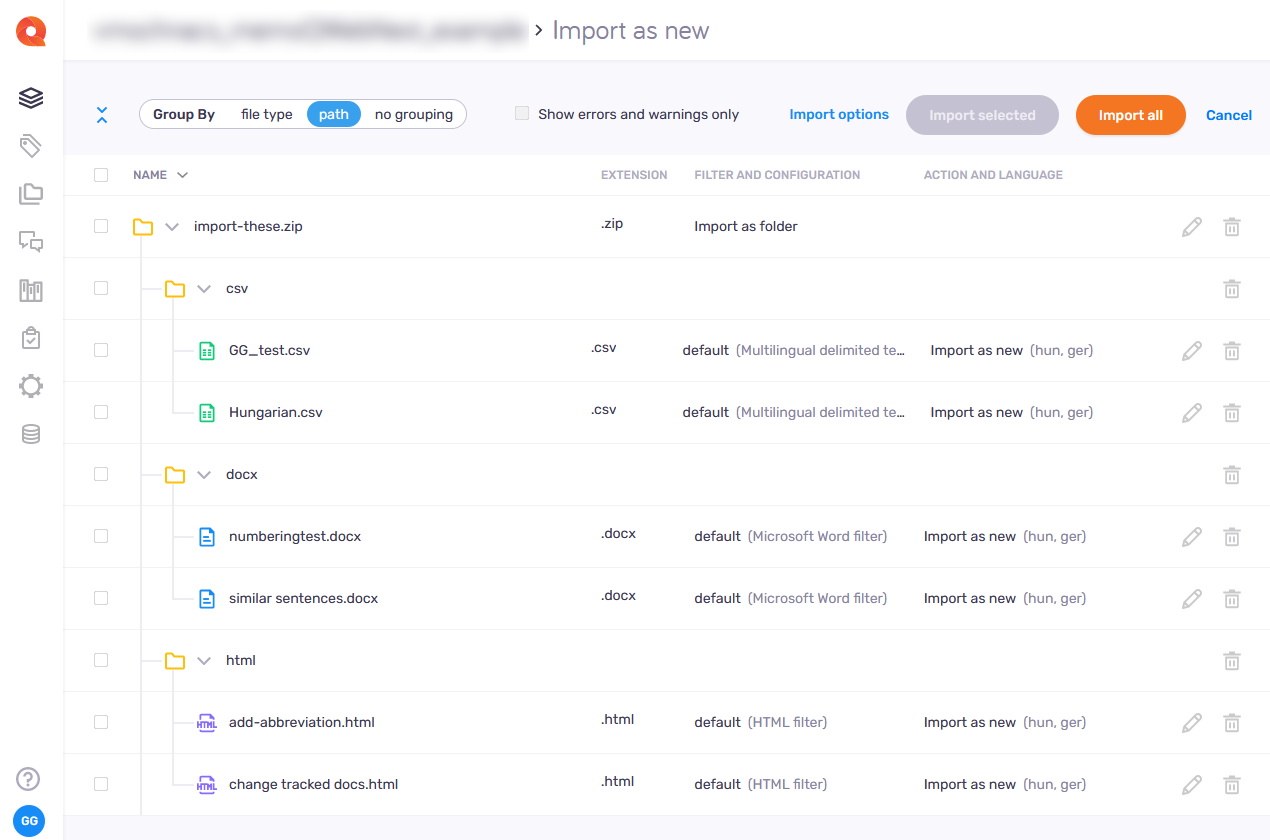The width and height of the screenshot is (1270, 840).
Task: Tick the select-all checkbox in header
Action: tap(101, 175)
